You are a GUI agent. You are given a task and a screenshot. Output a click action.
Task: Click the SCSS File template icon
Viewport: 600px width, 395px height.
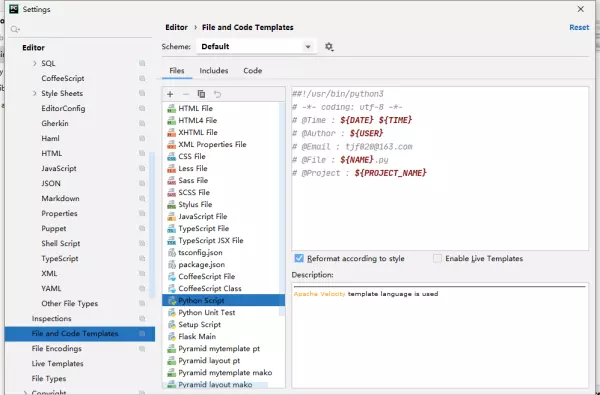[x=171, y=193]
